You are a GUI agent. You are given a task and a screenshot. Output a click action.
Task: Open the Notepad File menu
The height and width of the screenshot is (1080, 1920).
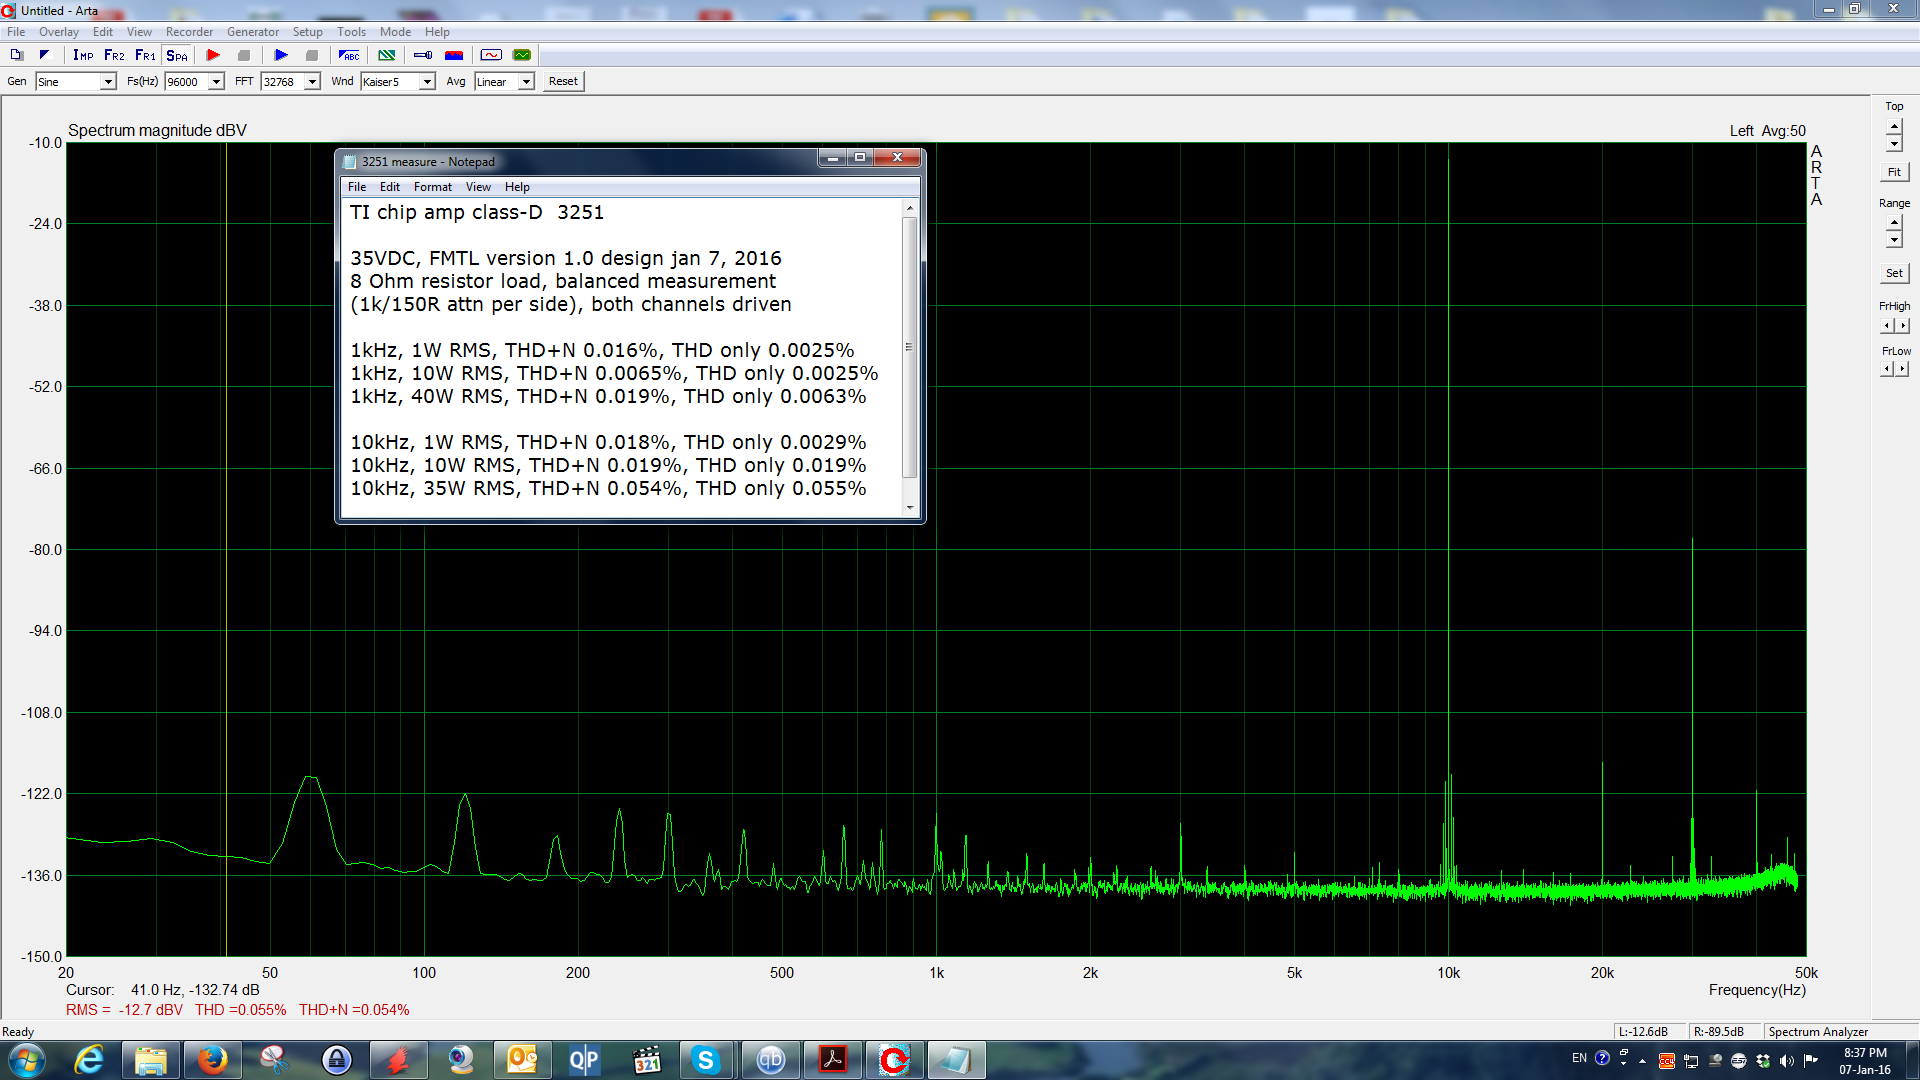(357, 187)
